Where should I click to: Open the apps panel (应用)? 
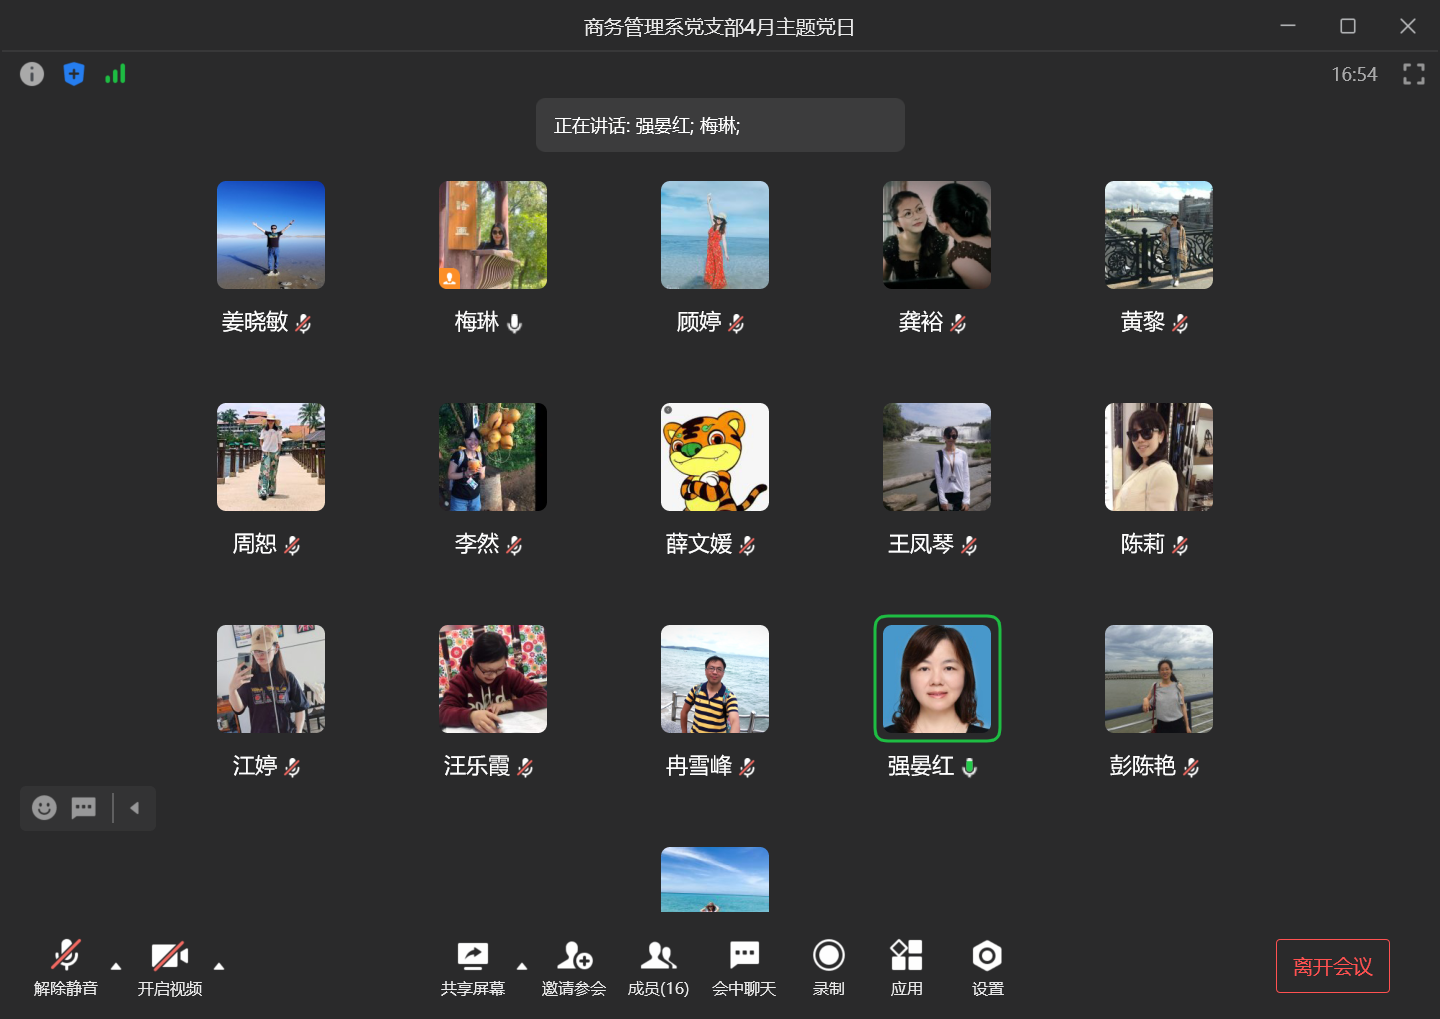point(907,968)
